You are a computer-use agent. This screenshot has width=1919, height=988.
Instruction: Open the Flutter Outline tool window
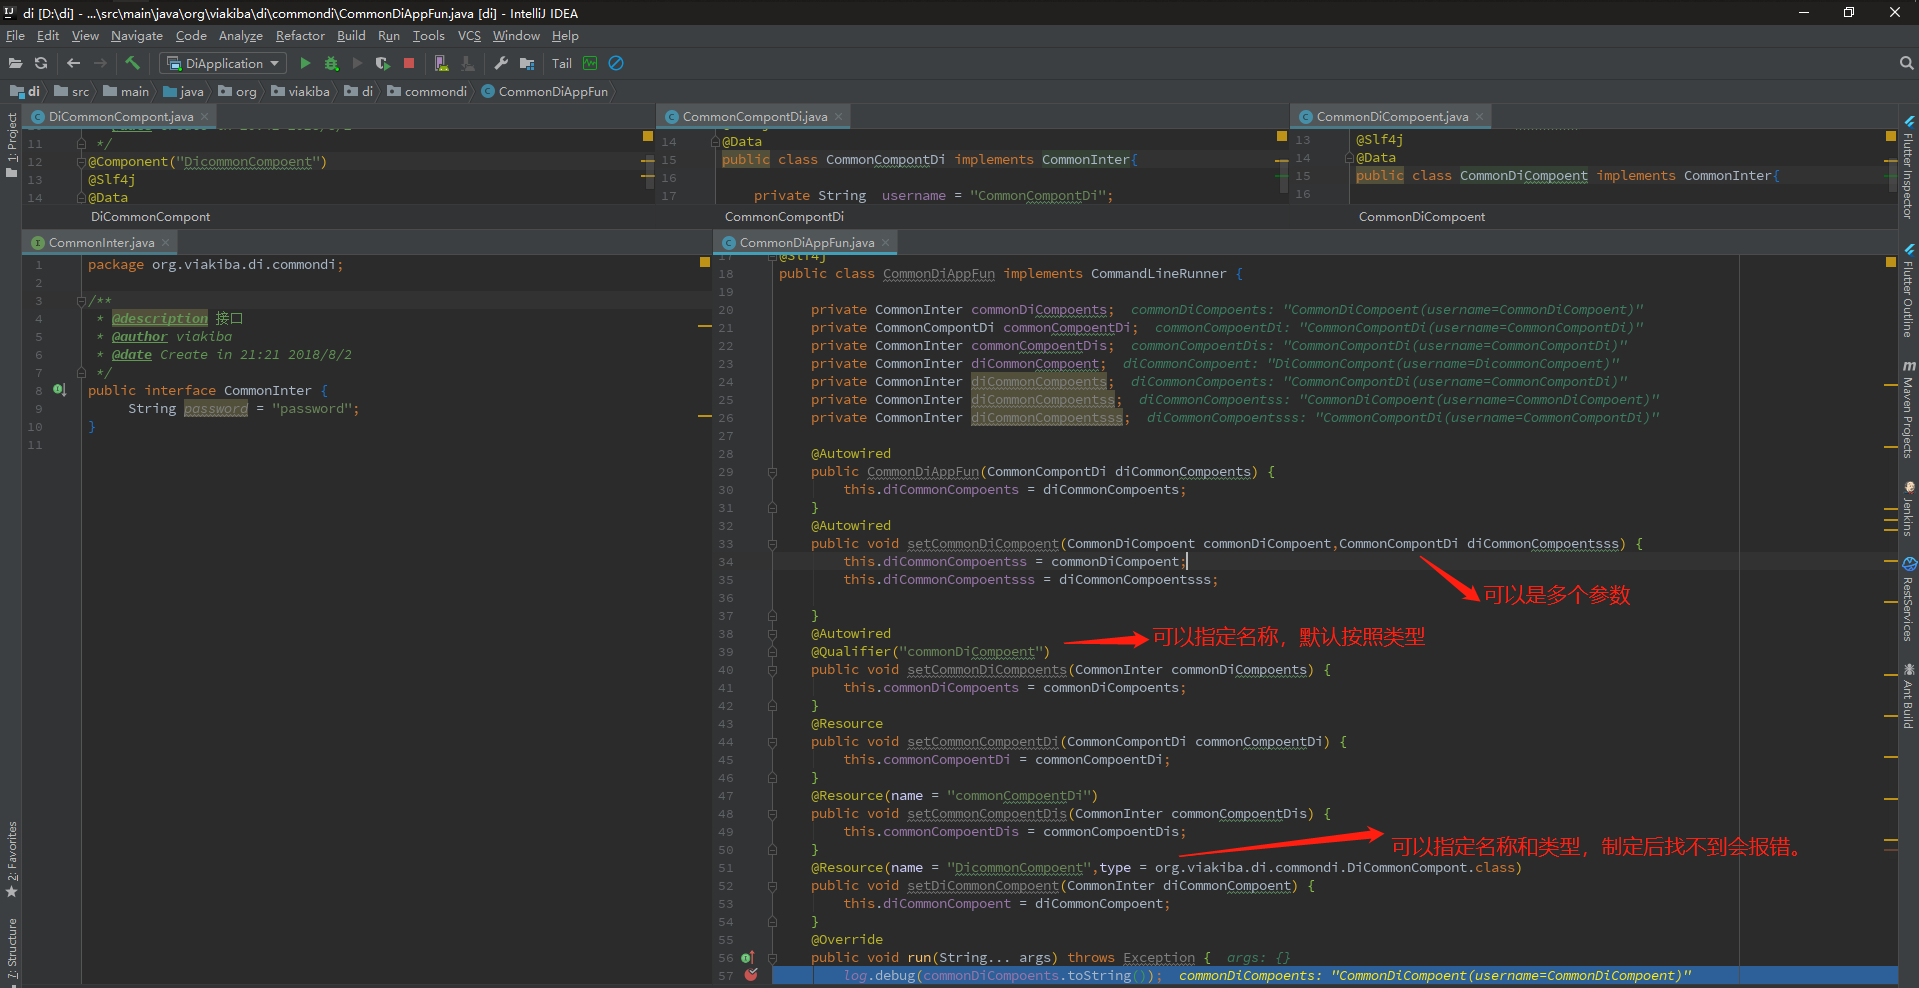pos(1908,292)
